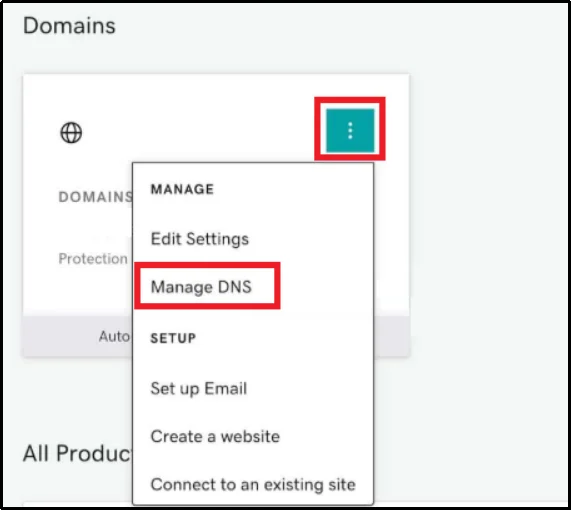The image size is (572, 511).
Task: Click the Domains page heading
Action: (x=69, y=26)
